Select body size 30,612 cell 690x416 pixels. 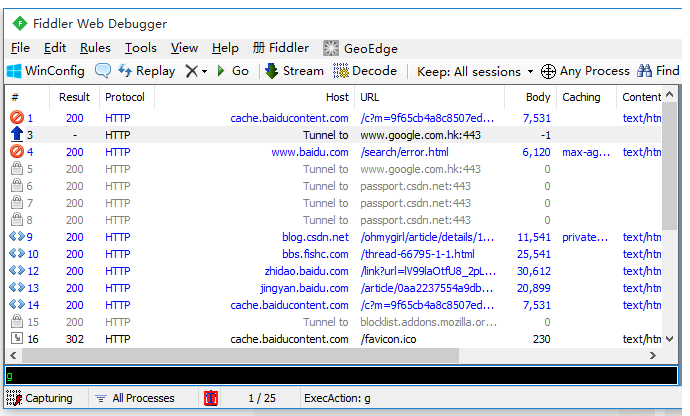click(x=533, y=271)
